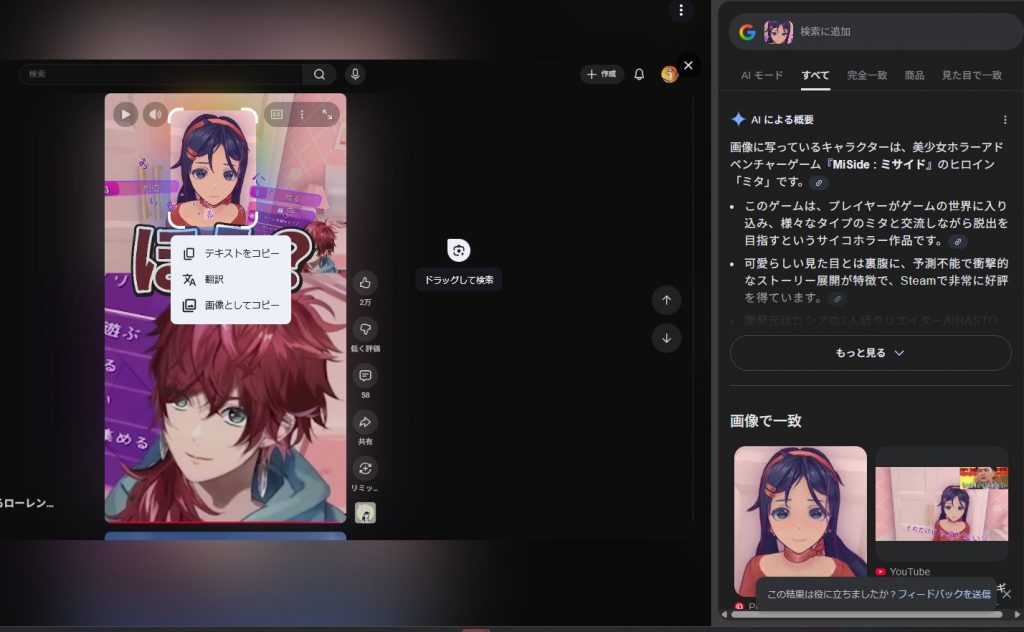Open the video player three-dot menu
Screen dimensions: 1024x632
click(x=302, y=114)
